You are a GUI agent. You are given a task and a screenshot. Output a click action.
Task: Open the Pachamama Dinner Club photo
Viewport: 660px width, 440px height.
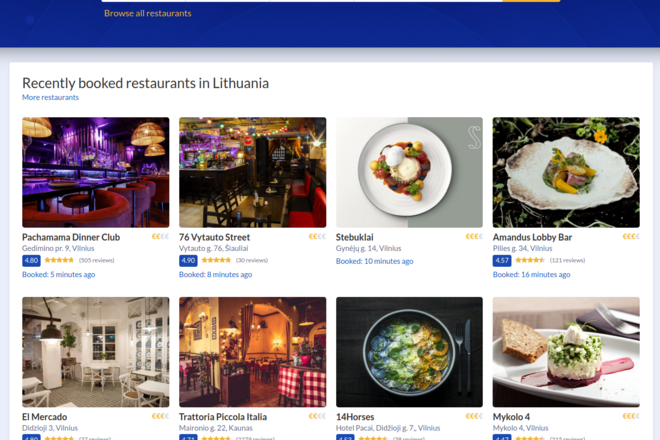pyautogui.click(x=96, y=172)
